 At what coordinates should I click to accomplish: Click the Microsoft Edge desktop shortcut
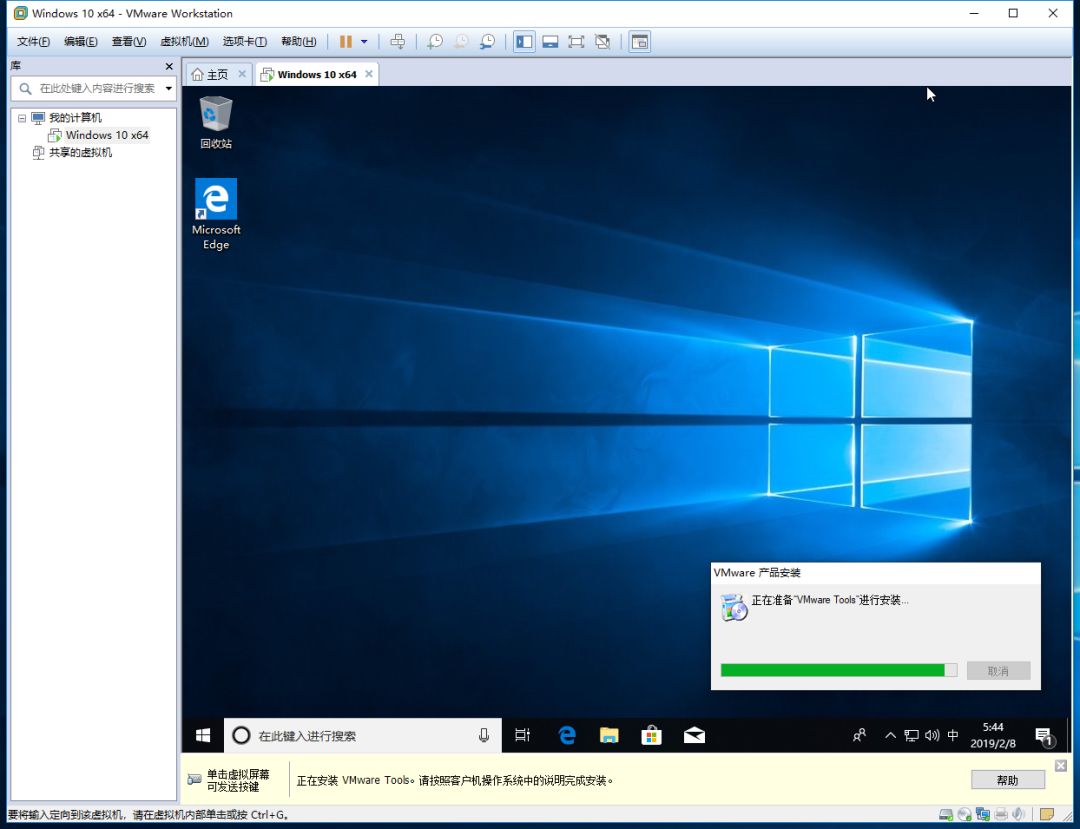point(216,214)
